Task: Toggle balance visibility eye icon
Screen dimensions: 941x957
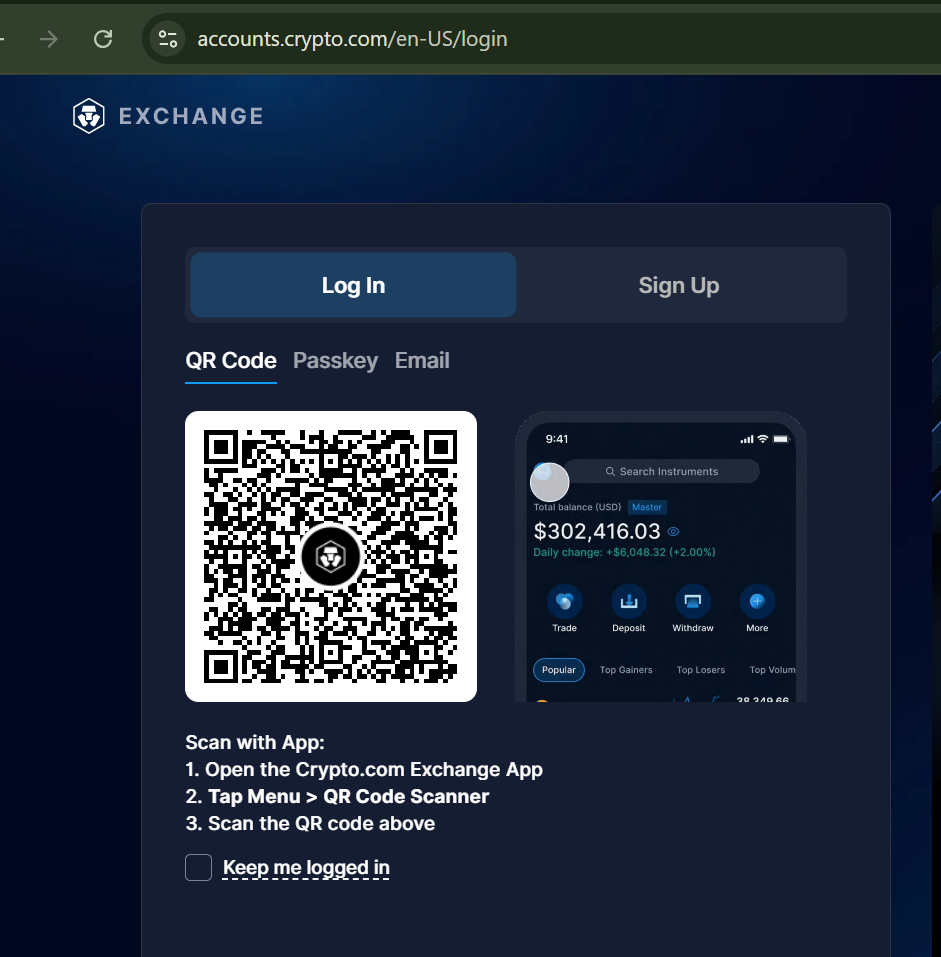Action: tap(673, 532)
